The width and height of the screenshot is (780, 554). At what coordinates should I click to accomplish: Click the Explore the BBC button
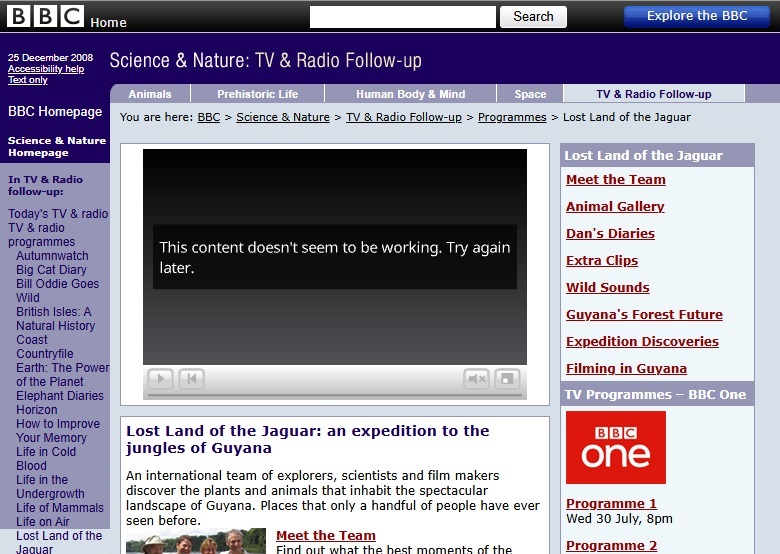697,16
